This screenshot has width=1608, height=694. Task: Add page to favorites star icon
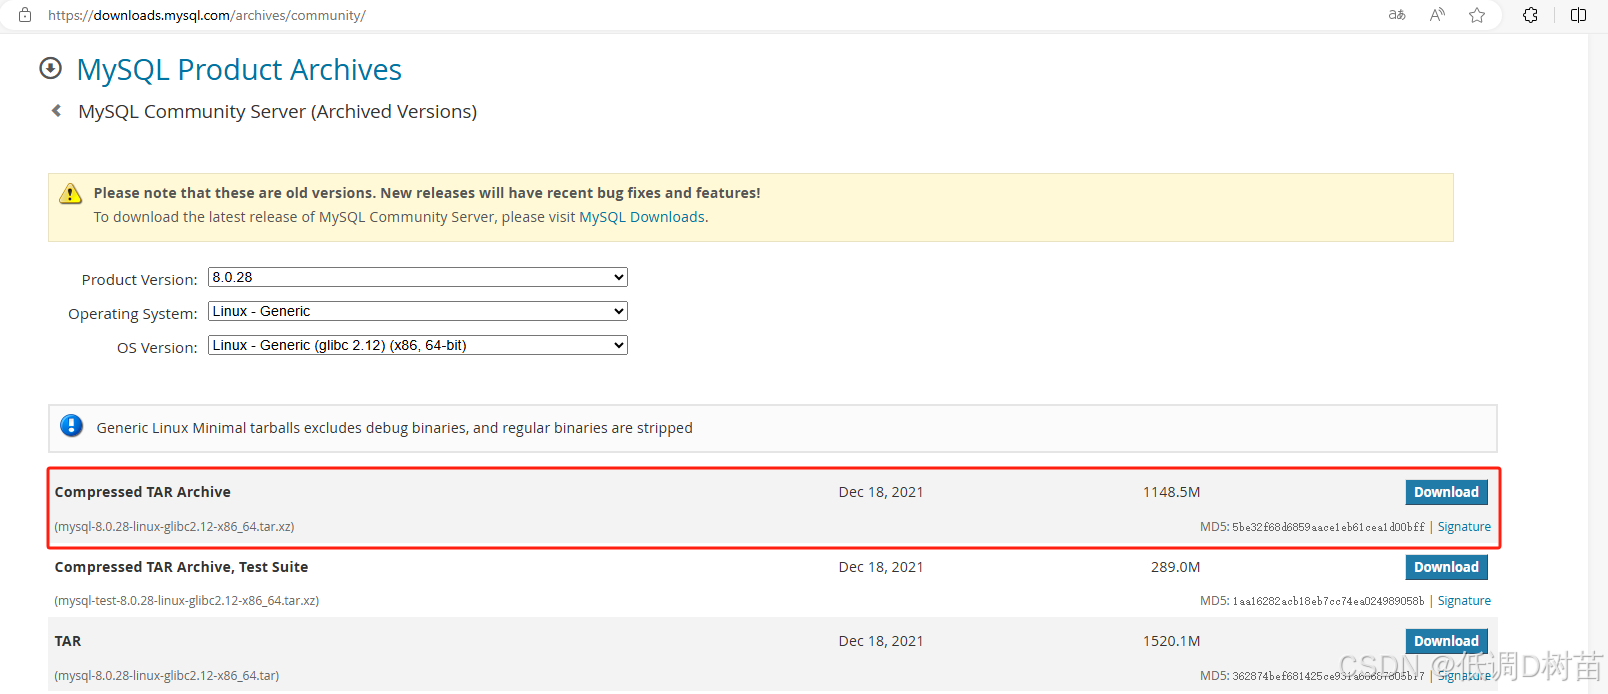(1477, 15)
